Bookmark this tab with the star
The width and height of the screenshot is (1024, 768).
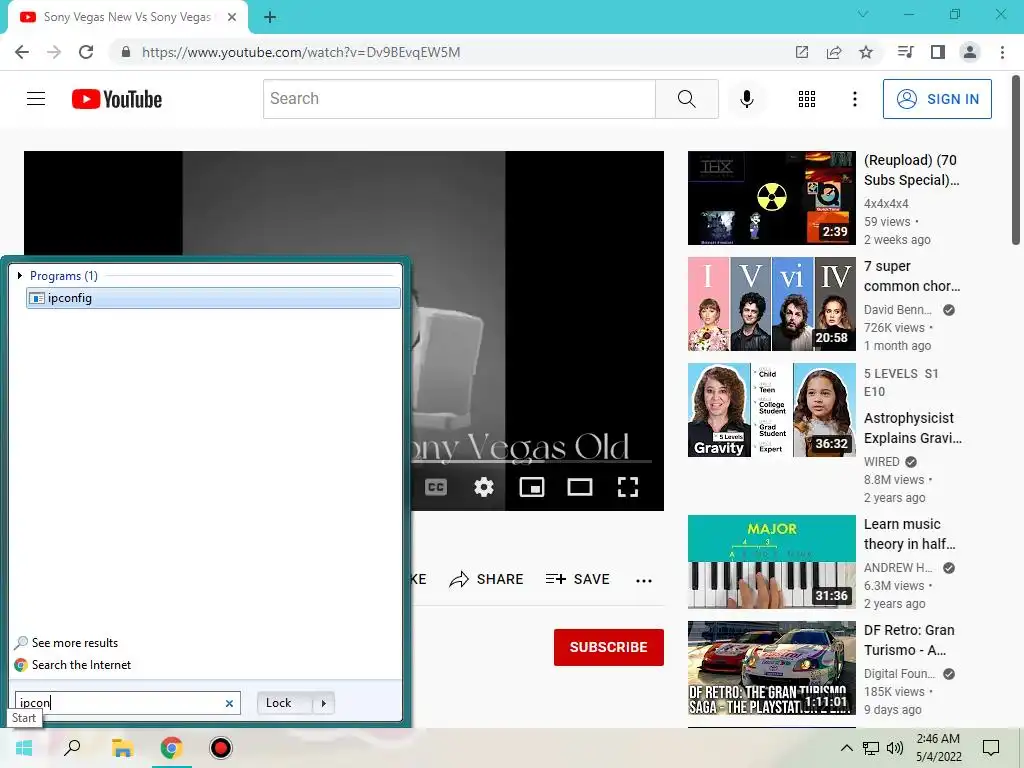point(865,52)
